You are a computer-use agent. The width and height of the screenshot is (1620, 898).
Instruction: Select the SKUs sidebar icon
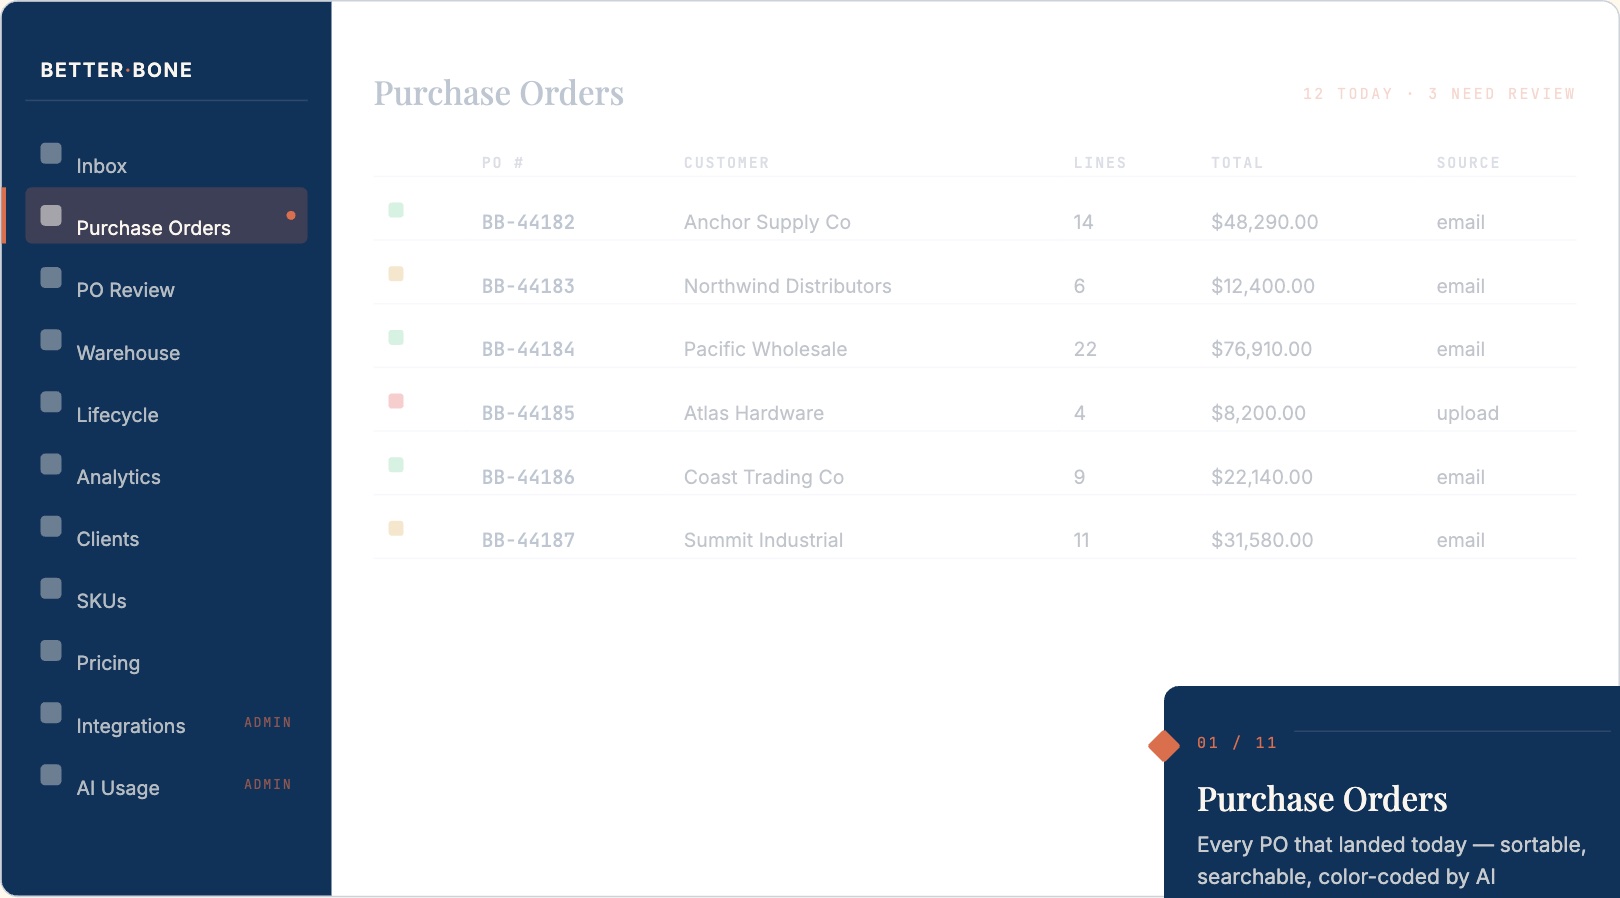[x=50, y=589]
